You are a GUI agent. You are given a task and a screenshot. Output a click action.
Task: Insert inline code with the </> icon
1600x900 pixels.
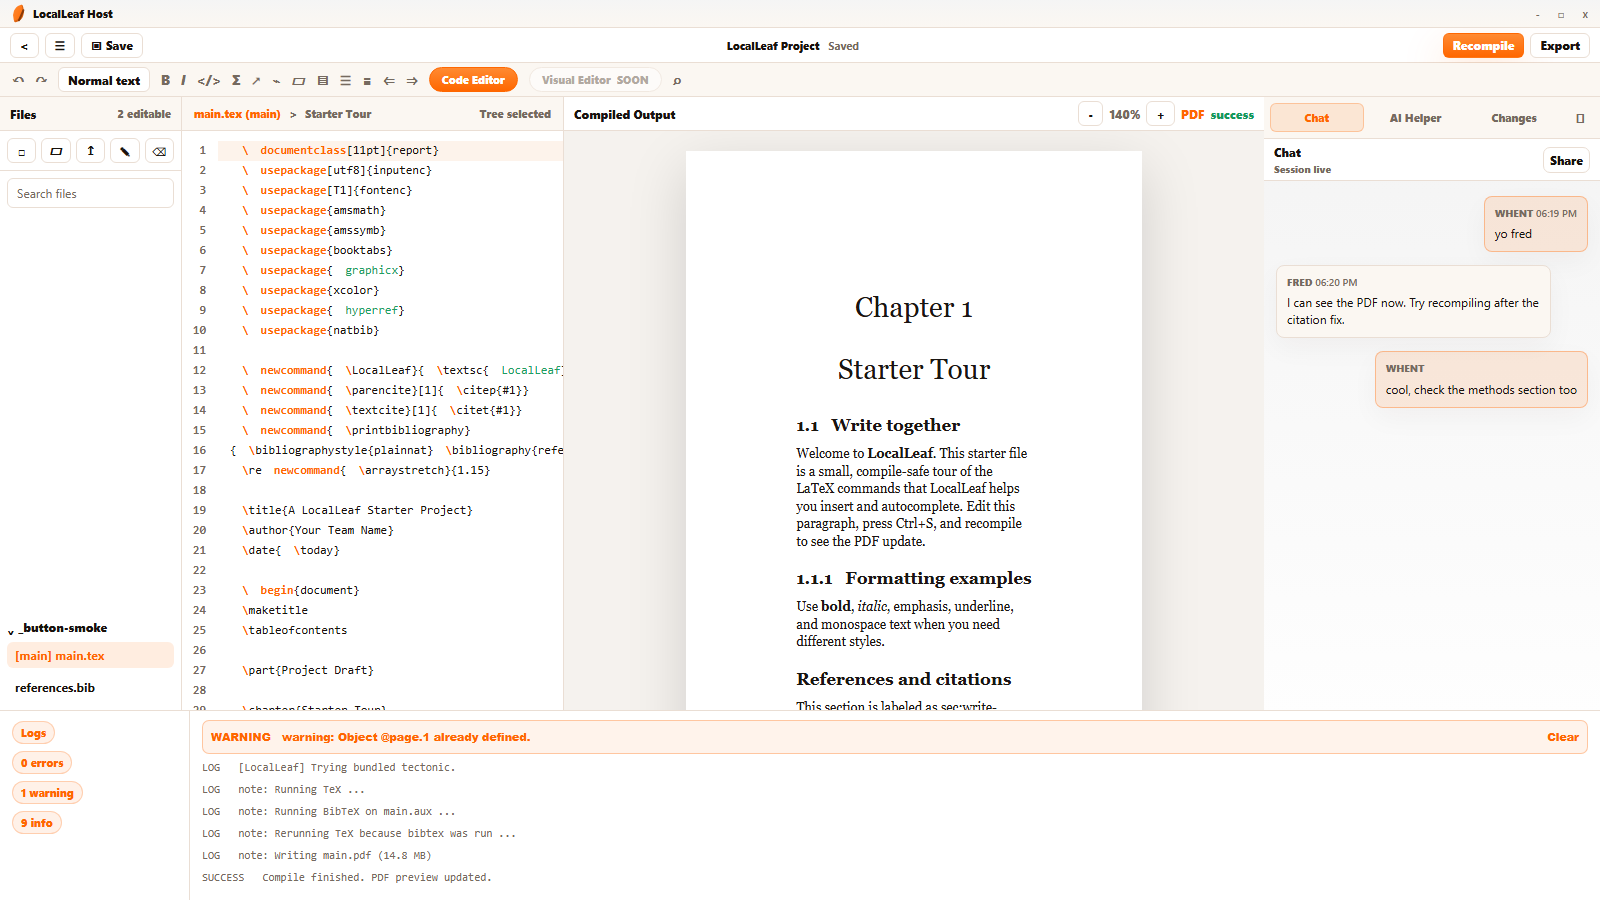point(209,80)
